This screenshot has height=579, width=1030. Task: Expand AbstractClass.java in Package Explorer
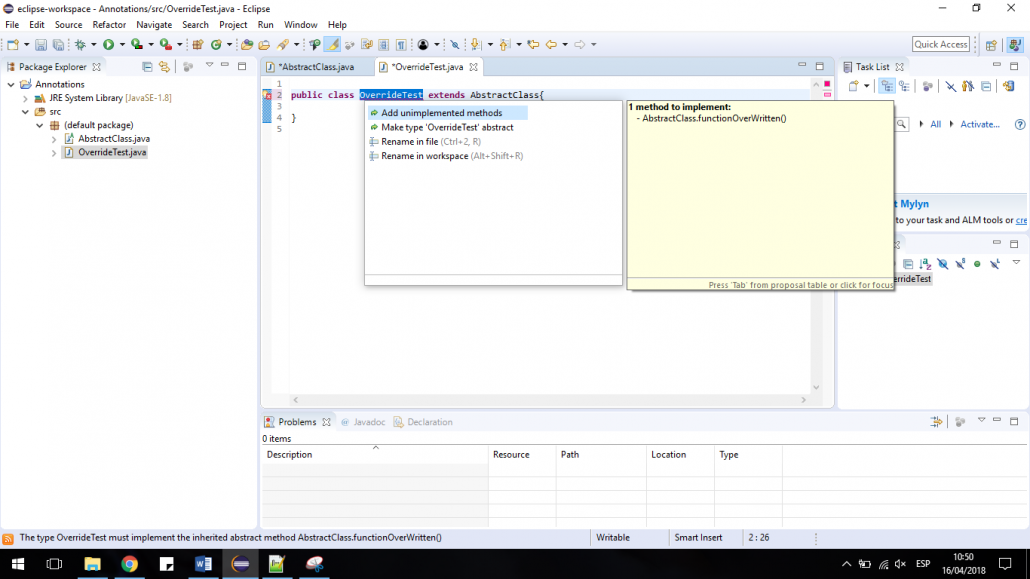point(52,139)
